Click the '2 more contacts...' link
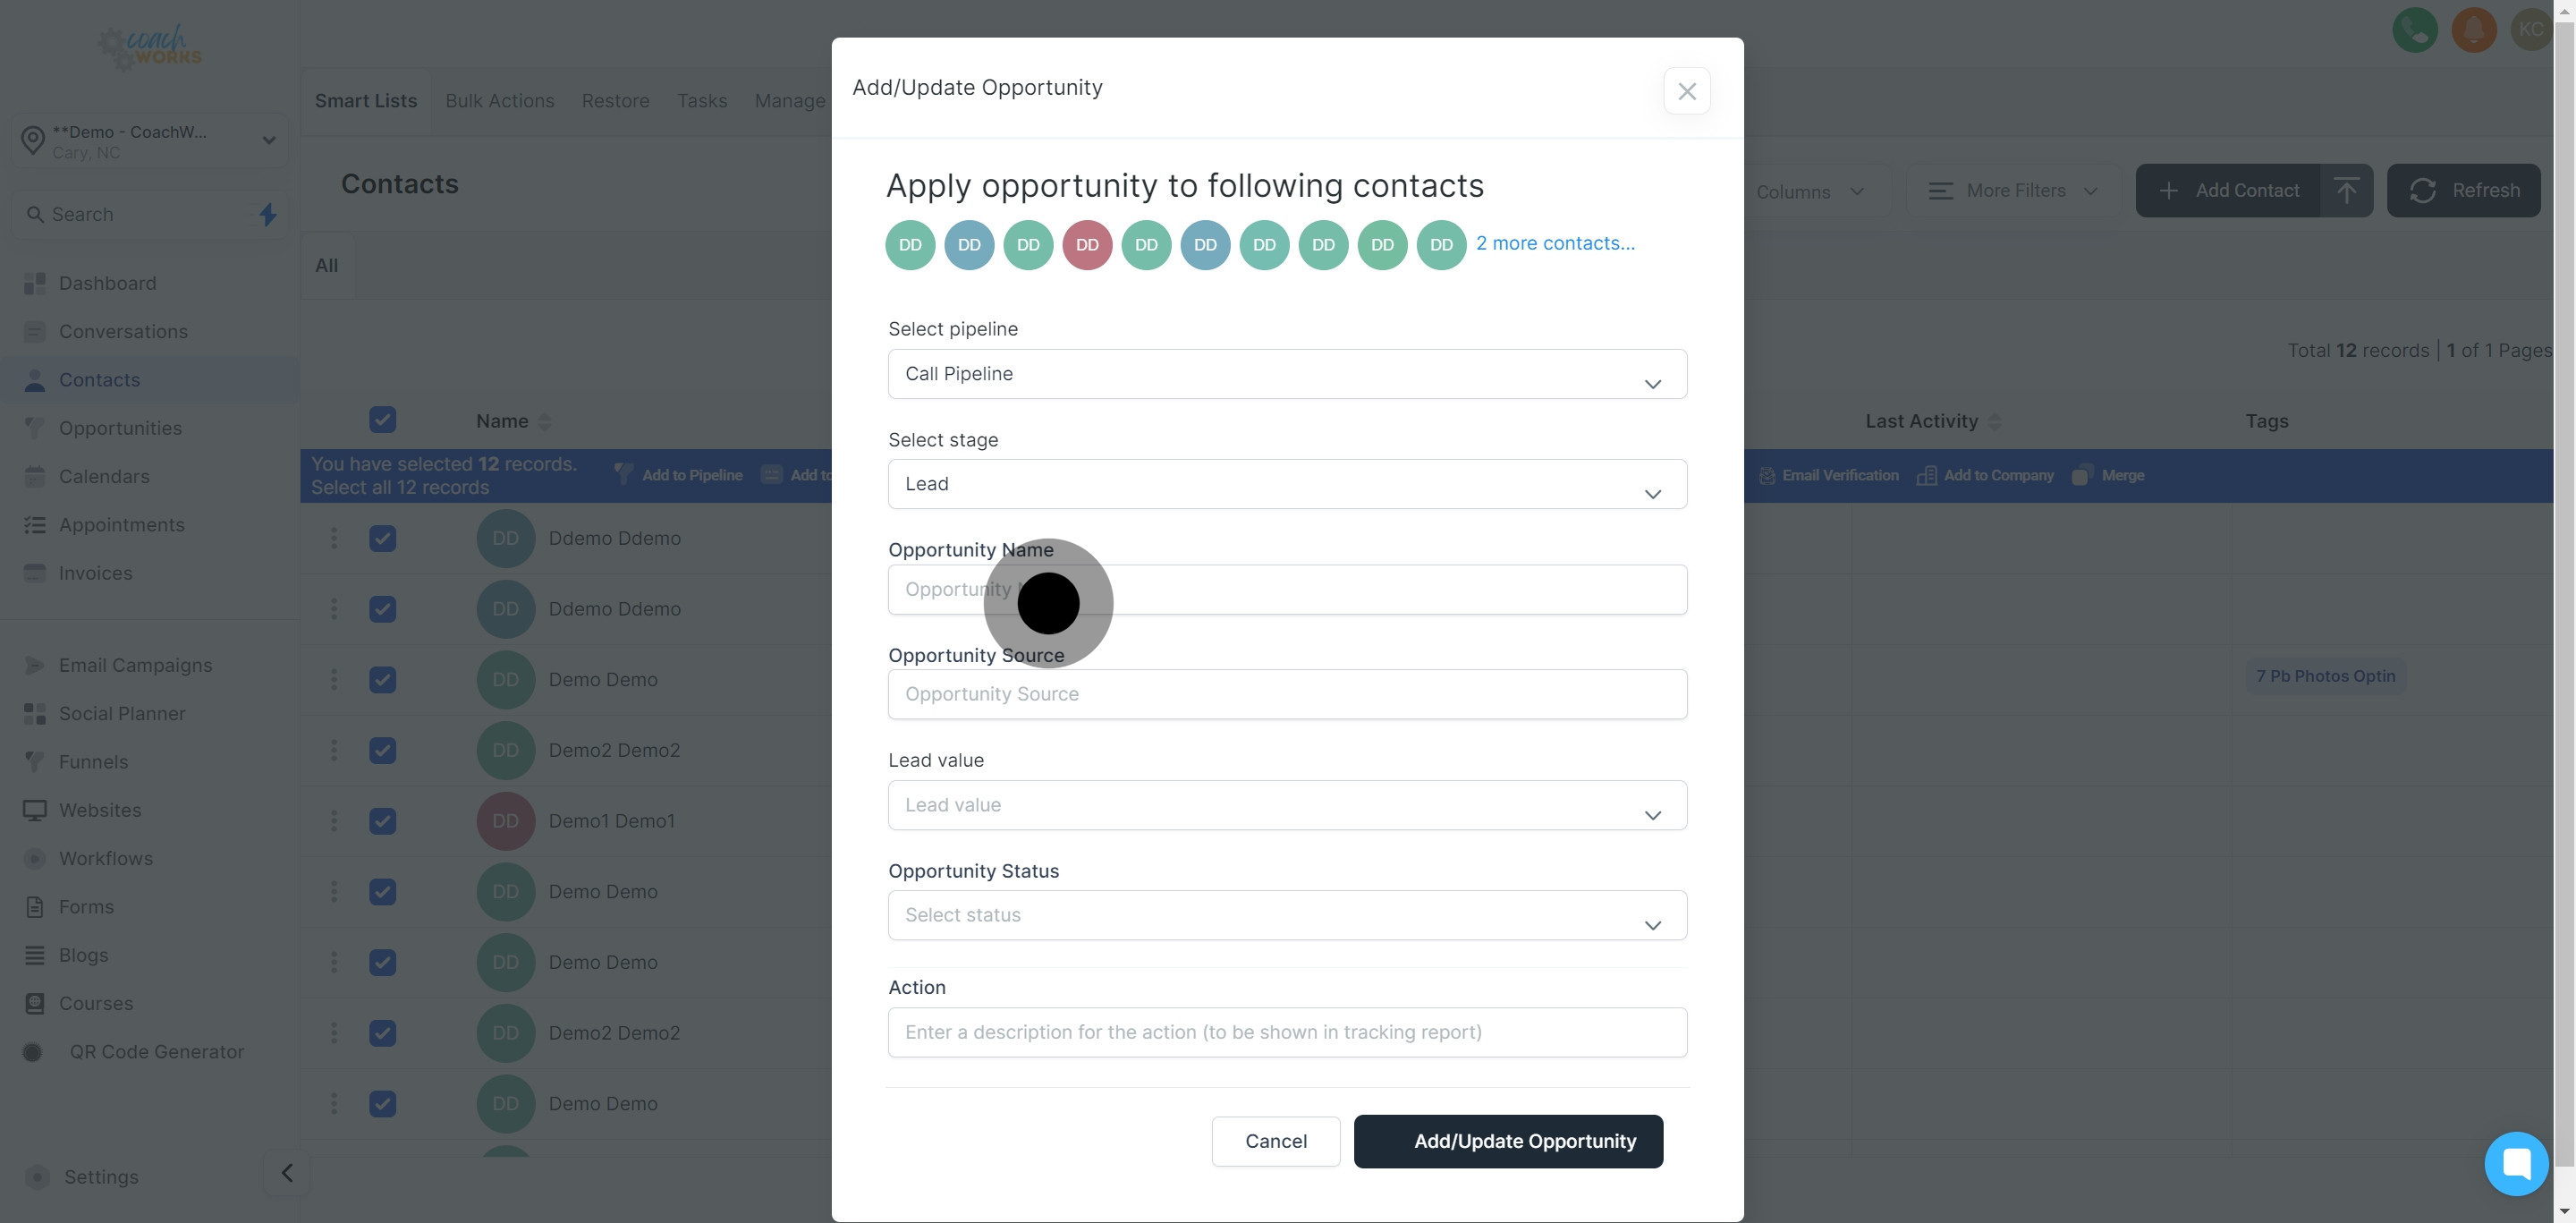Viewport: 2576px width, 1223px height. [1555, 244]
